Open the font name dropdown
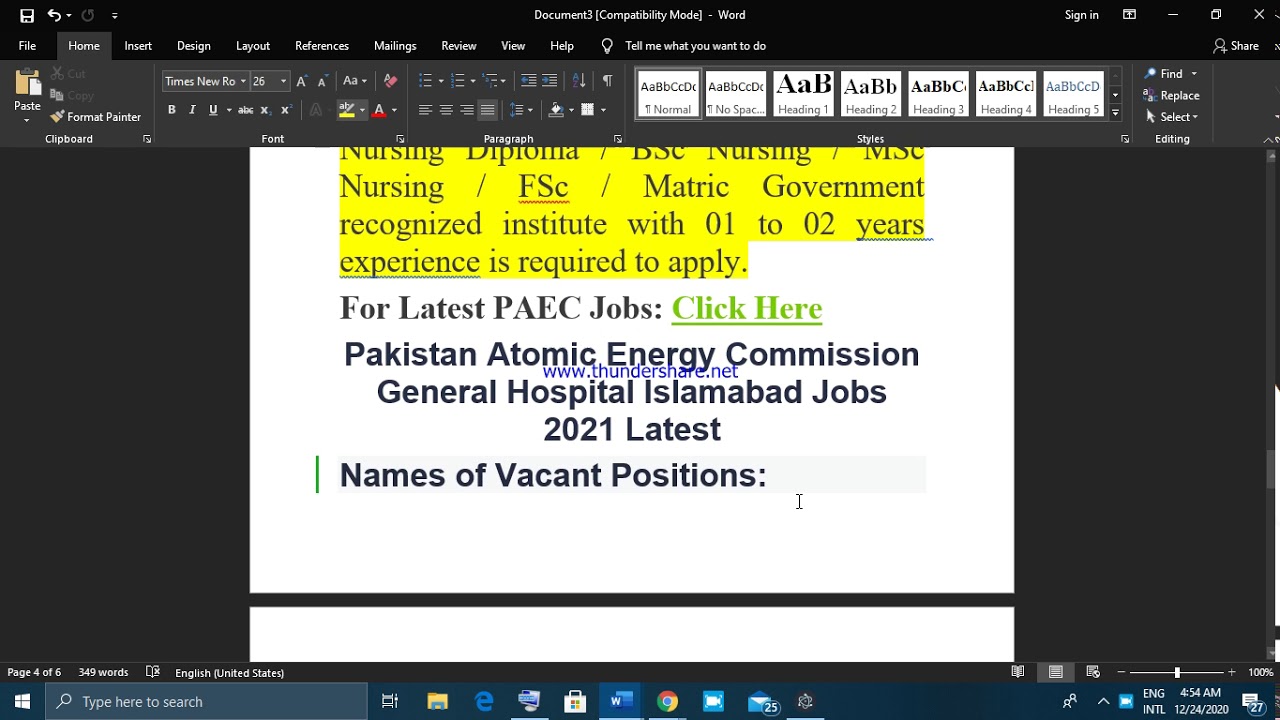Viewport: 1280px width, 720px height. point(243,82)
